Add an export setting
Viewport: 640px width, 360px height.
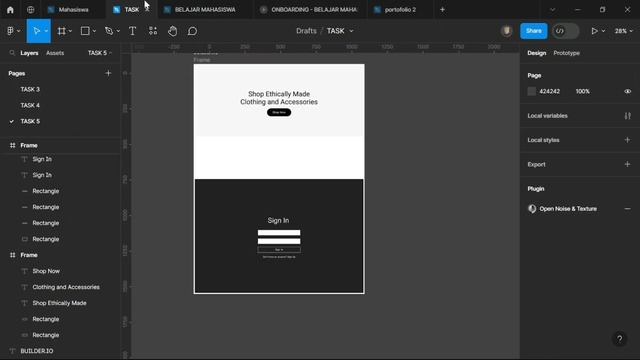pyautogui.click(x=627, y=164)
